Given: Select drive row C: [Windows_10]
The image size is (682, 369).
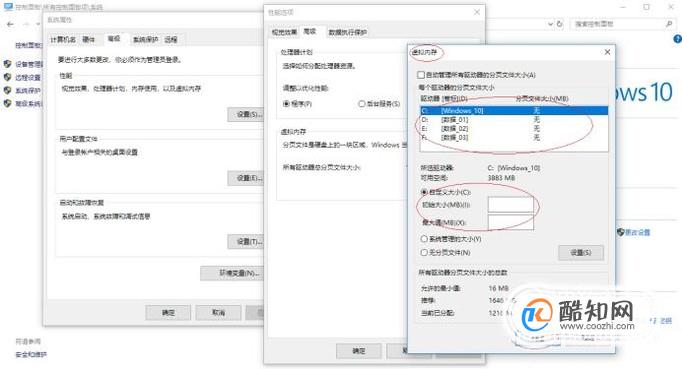Looking at the screenshot, I should click(514, 111).
